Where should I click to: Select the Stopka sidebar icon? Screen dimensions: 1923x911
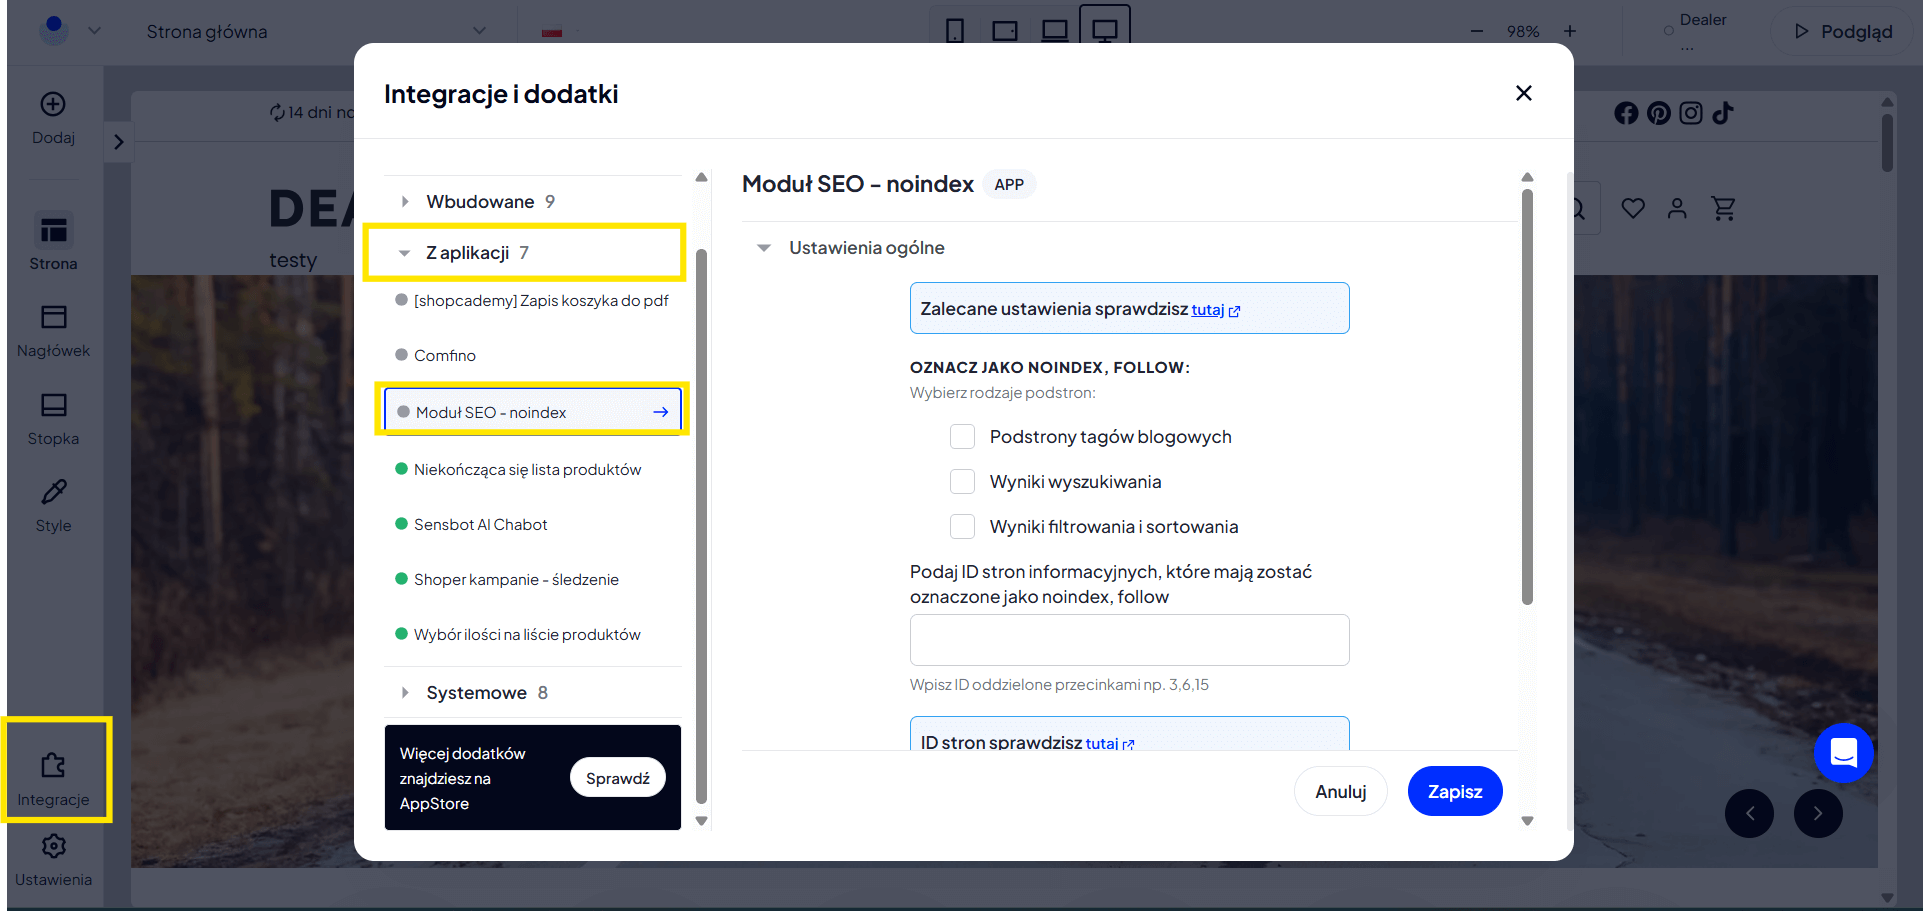click(x=54, y=405)
